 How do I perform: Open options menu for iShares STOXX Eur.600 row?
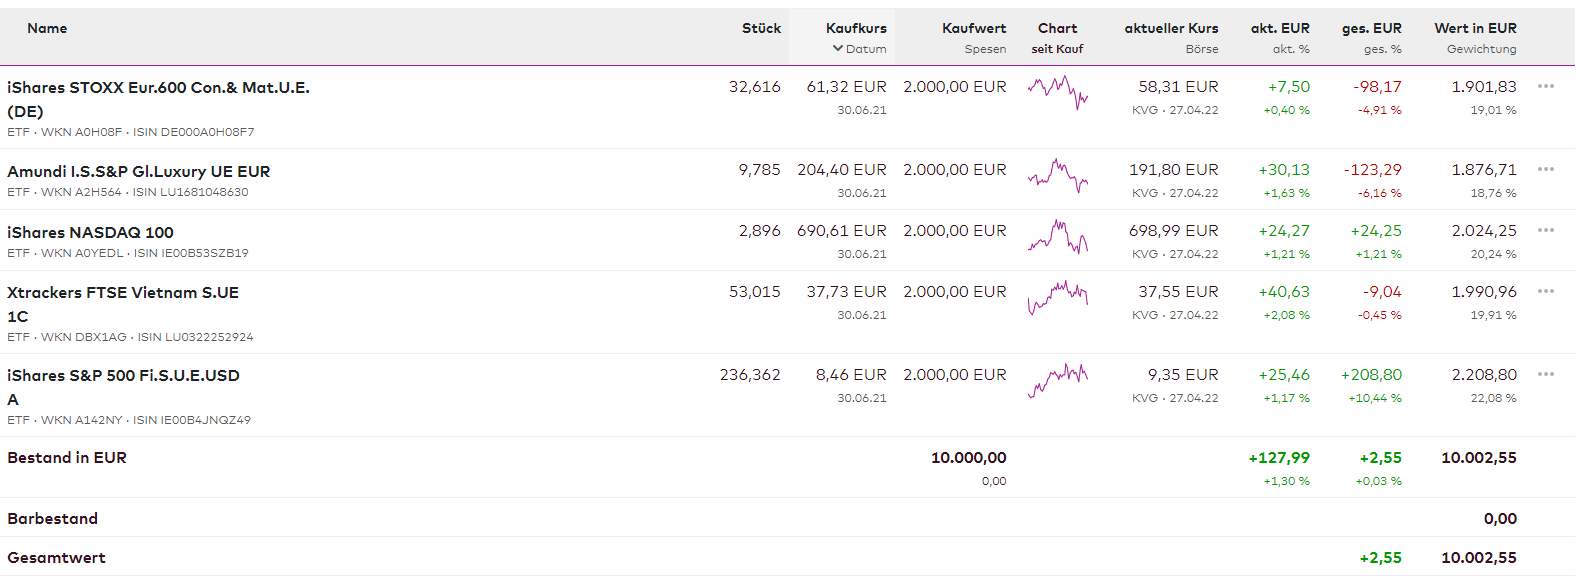(x=1545, y=86)
